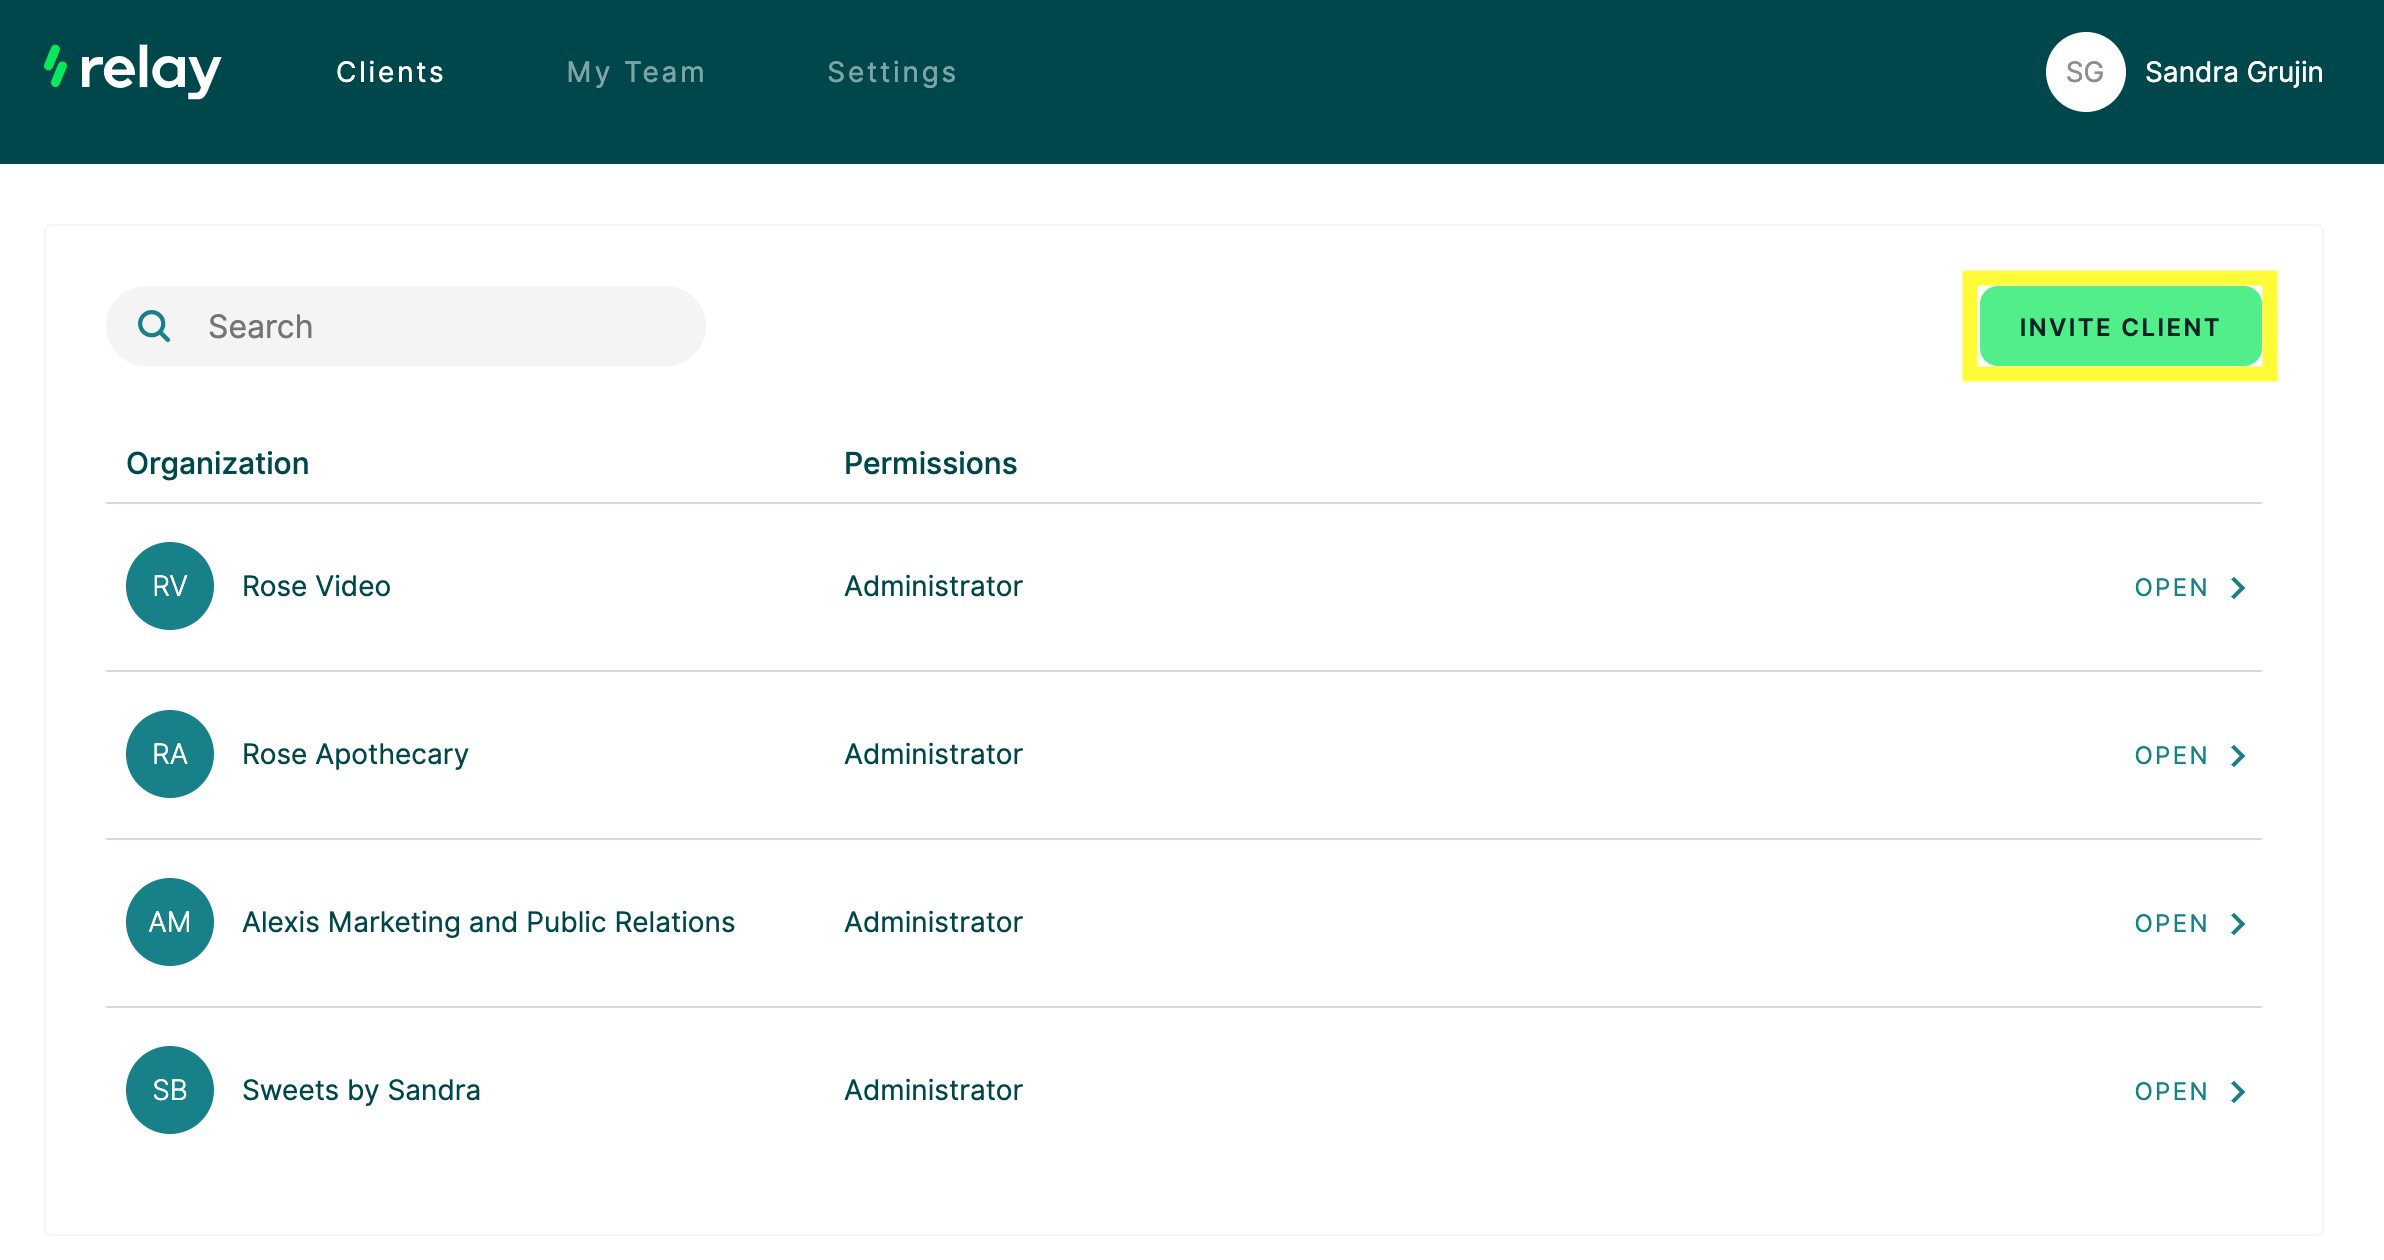Image resolution: width=2384 pixels, height=1260 pixels.
Task: Click Administrator in the Rose Video row
Action: [933, 586]
